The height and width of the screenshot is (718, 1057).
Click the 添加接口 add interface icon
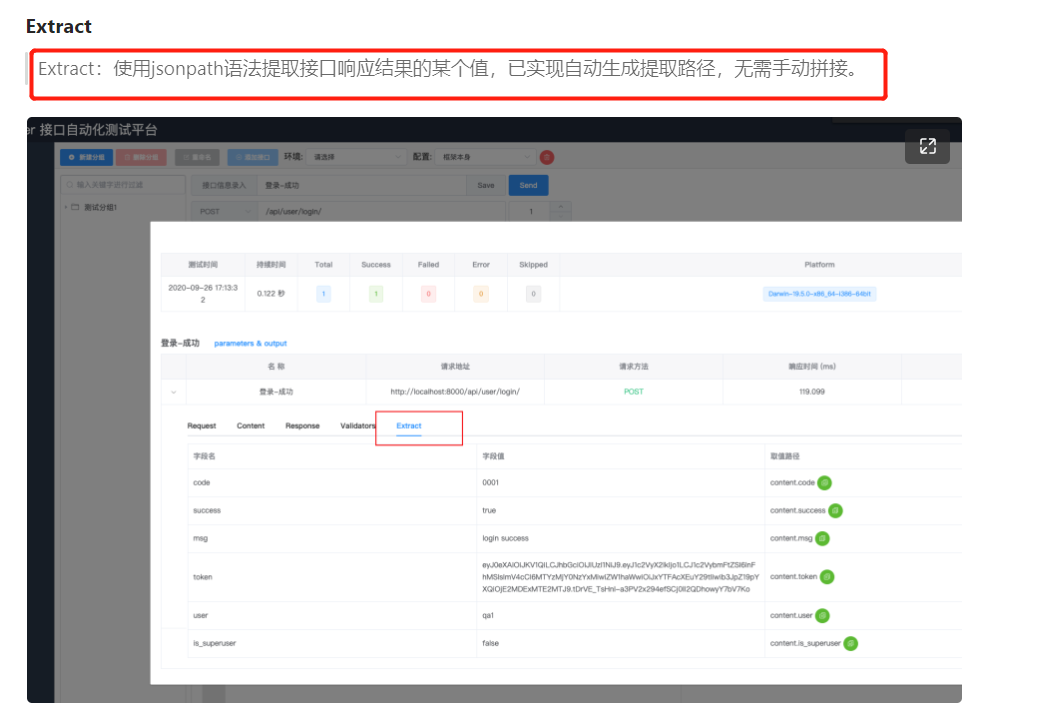click(x=238, y=157)
